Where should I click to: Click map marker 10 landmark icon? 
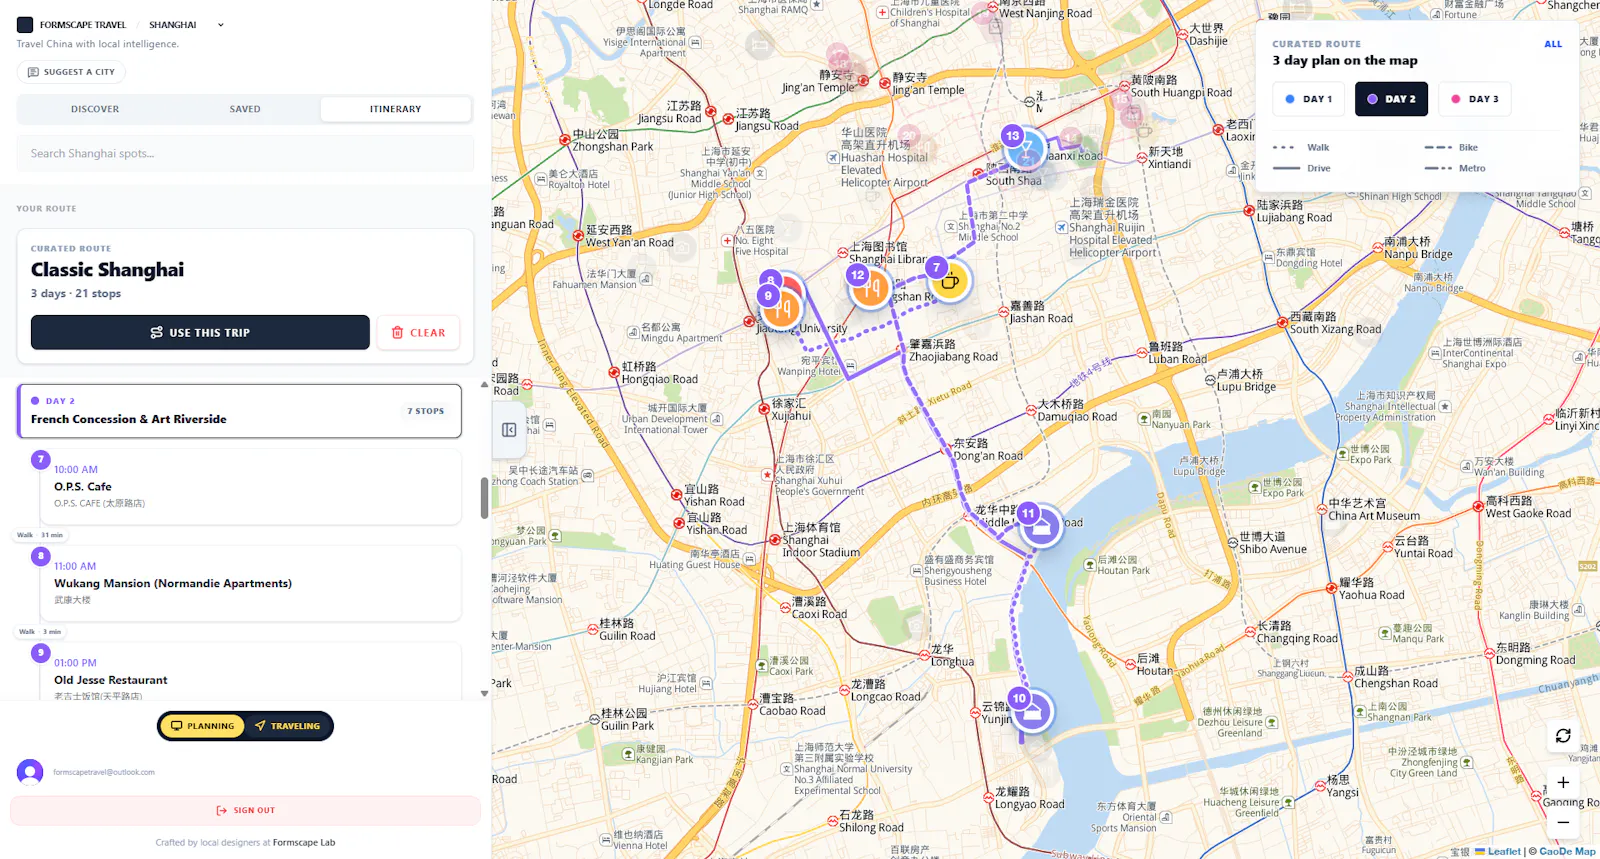tap(1032, 712)
